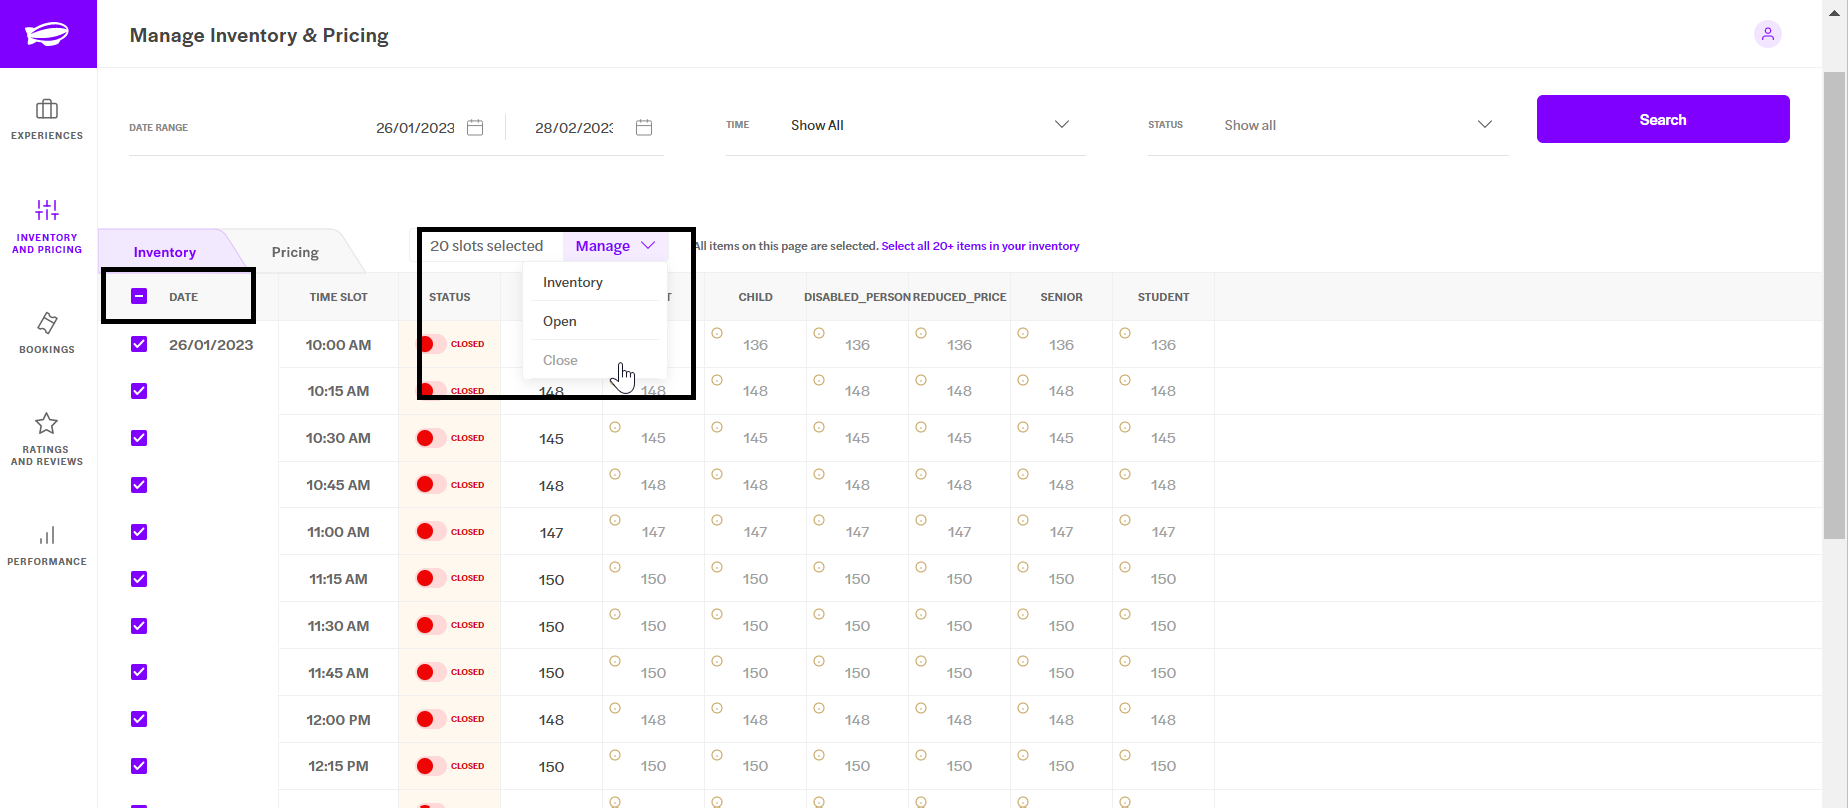The height and width of the screenshot is (808, 1848).
Task: Toggle closed status switch for 12:00 PM
Action: [431, 719]
